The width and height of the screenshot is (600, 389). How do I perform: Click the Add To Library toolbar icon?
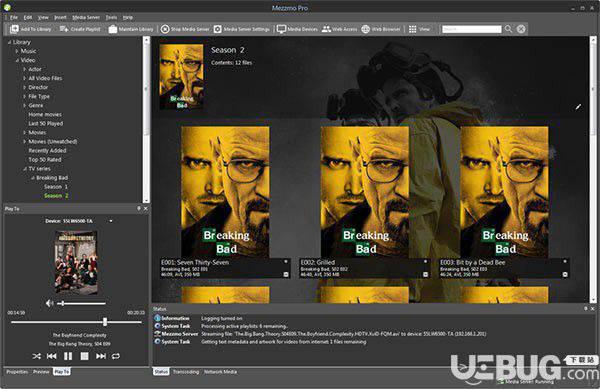coord(14,29)
